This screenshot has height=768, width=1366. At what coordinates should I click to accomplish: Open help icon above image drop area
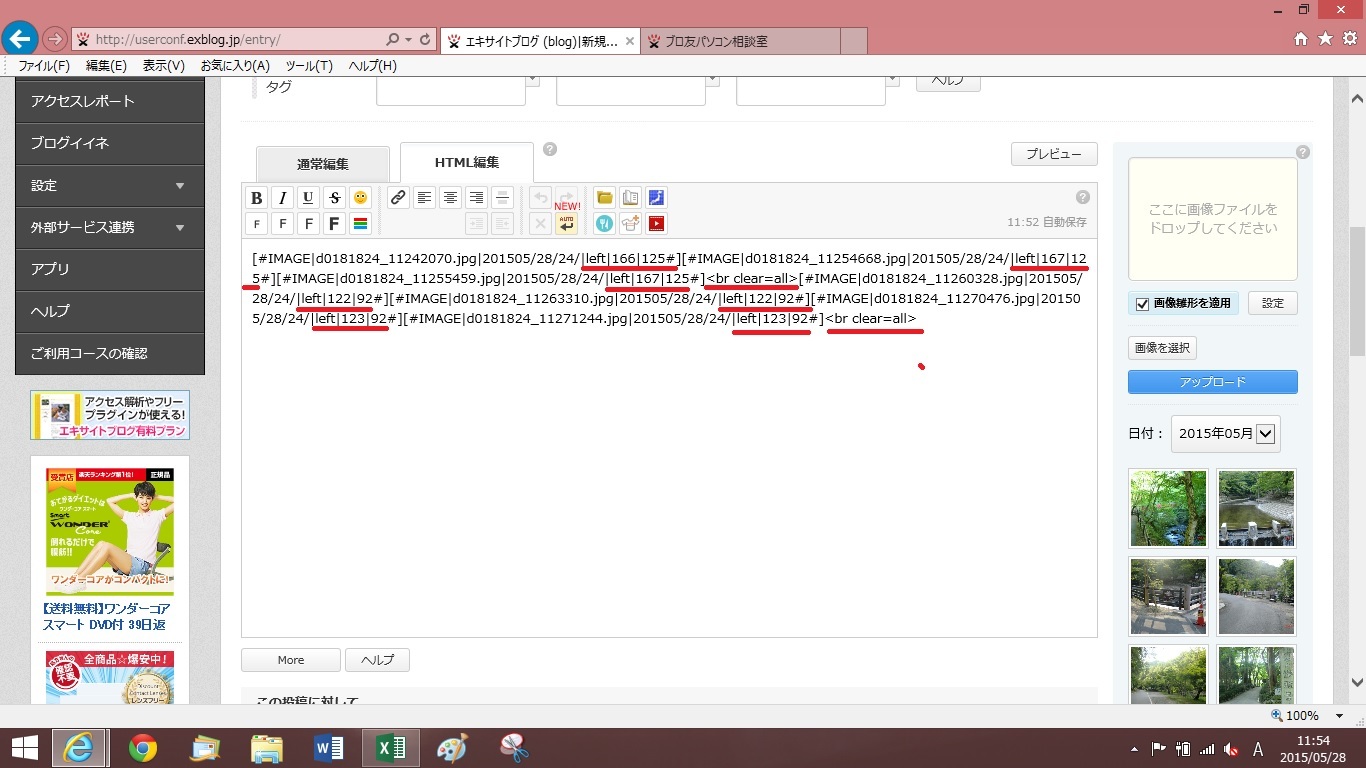[x=1302, y=152]
